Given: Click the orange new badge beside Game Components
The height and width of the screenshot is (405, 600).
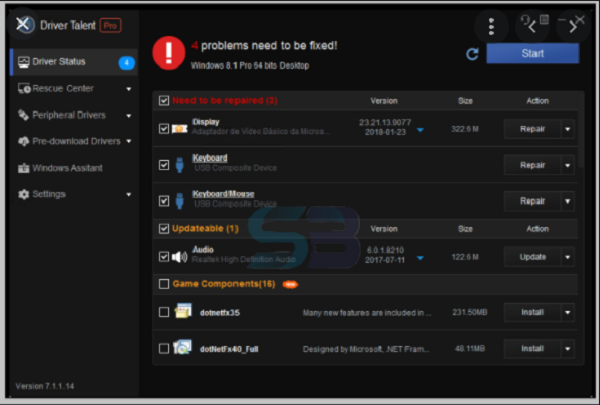Looking at the screenshot, I should 290,284.
